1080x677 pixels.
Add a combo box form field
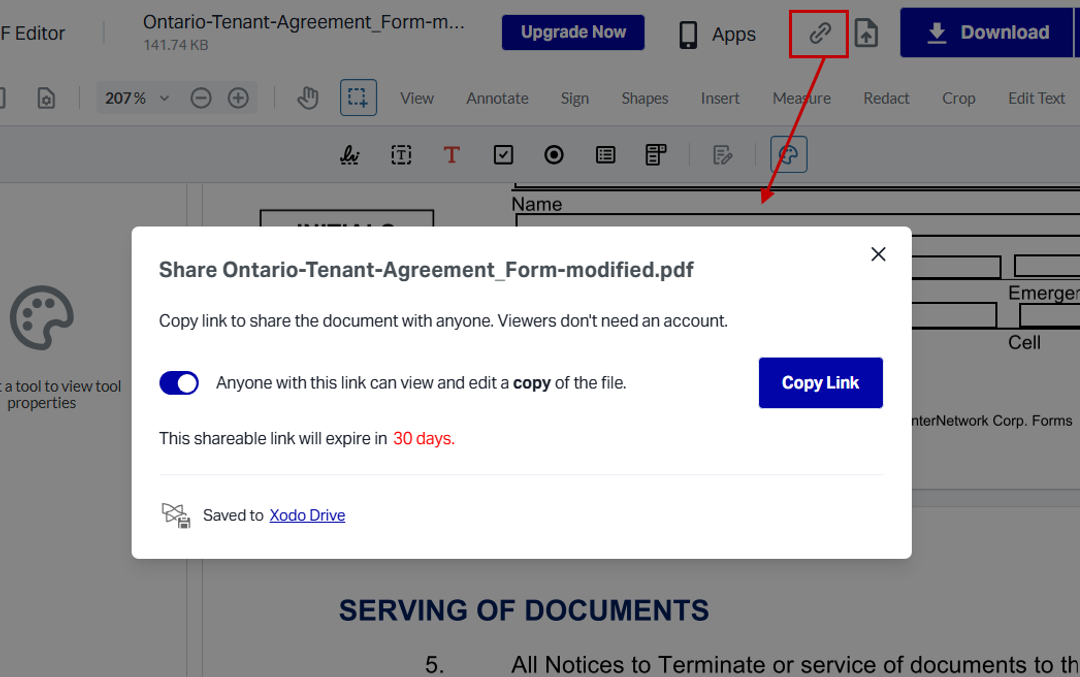[656, 155]
